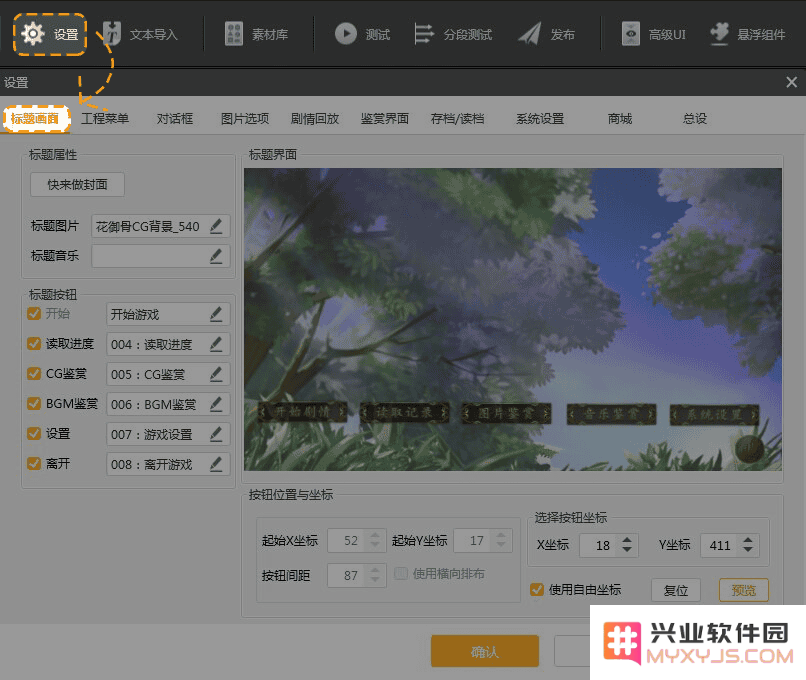Increase 起始Y坐标 with up arrow
806x680 pixels.
[501, 536]
